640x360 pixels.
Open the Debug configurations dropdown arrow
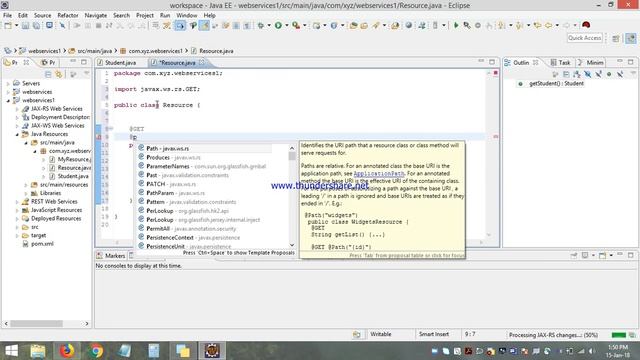click(269, 25)
